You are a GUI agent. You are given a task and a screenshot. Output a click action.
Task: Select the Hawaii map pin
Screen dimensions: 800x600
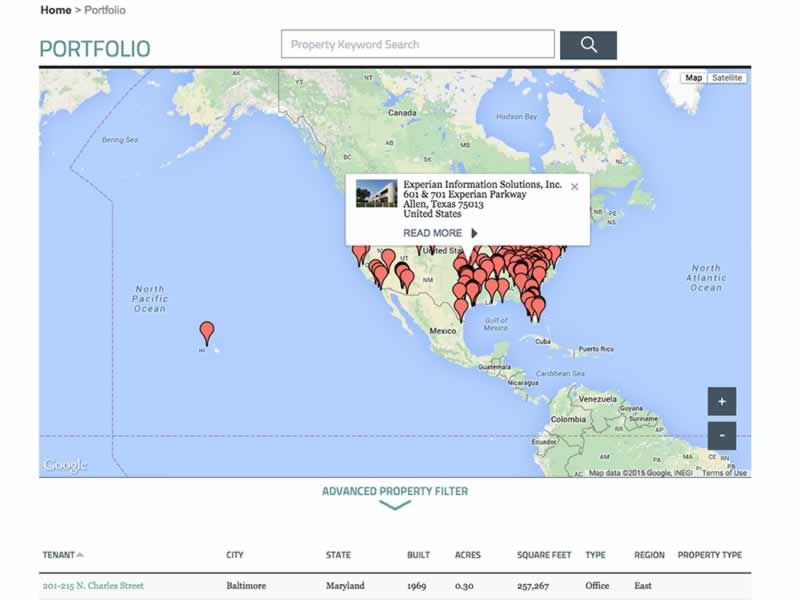point(207,333)
